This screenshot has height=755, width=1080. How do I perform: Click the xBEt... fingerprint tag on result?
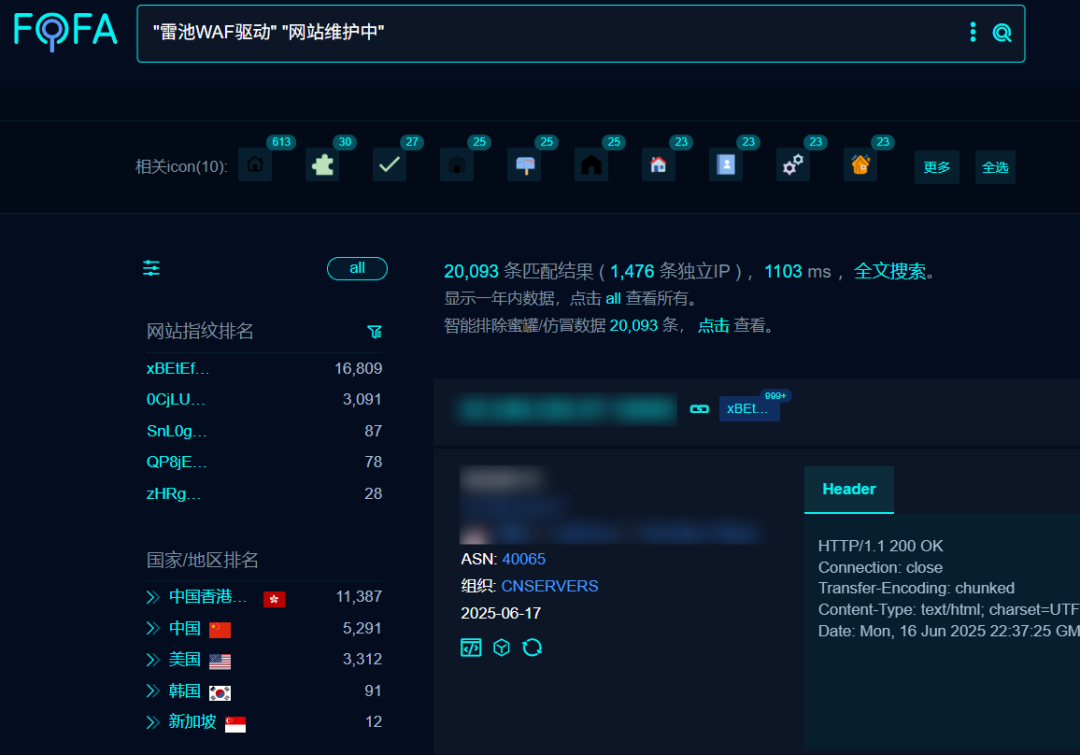coord(749,408)
